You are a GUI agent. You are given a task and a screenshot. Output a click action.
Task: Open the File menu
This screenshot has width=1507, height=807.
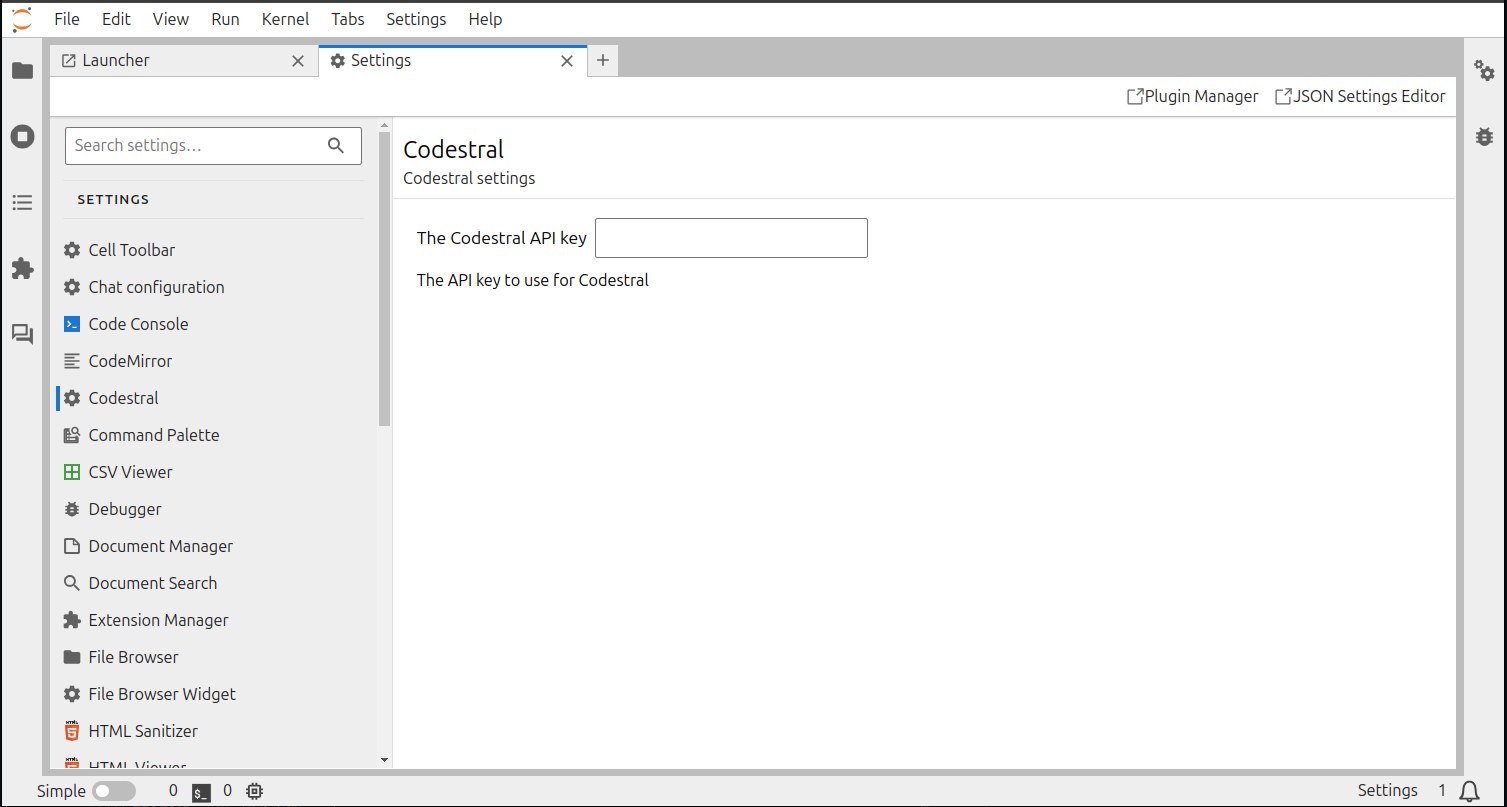67,19
